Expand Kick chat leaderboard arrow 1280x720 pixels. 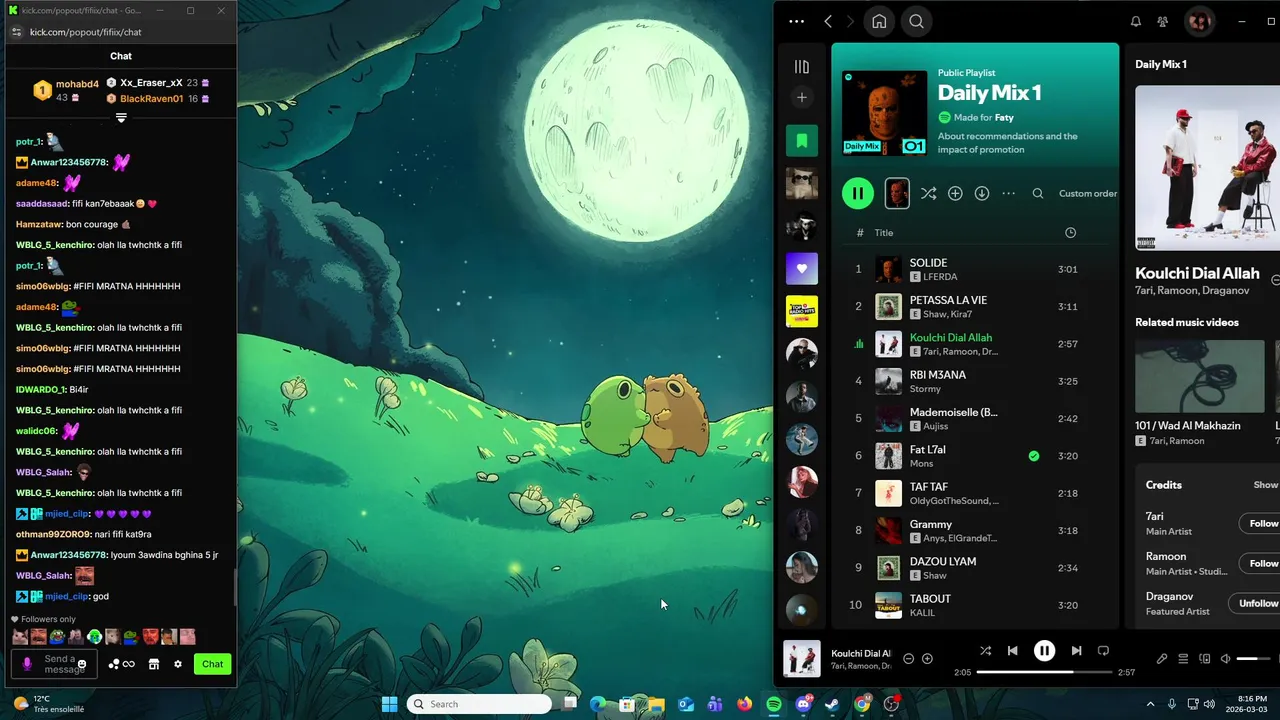[x=121, y=118]
